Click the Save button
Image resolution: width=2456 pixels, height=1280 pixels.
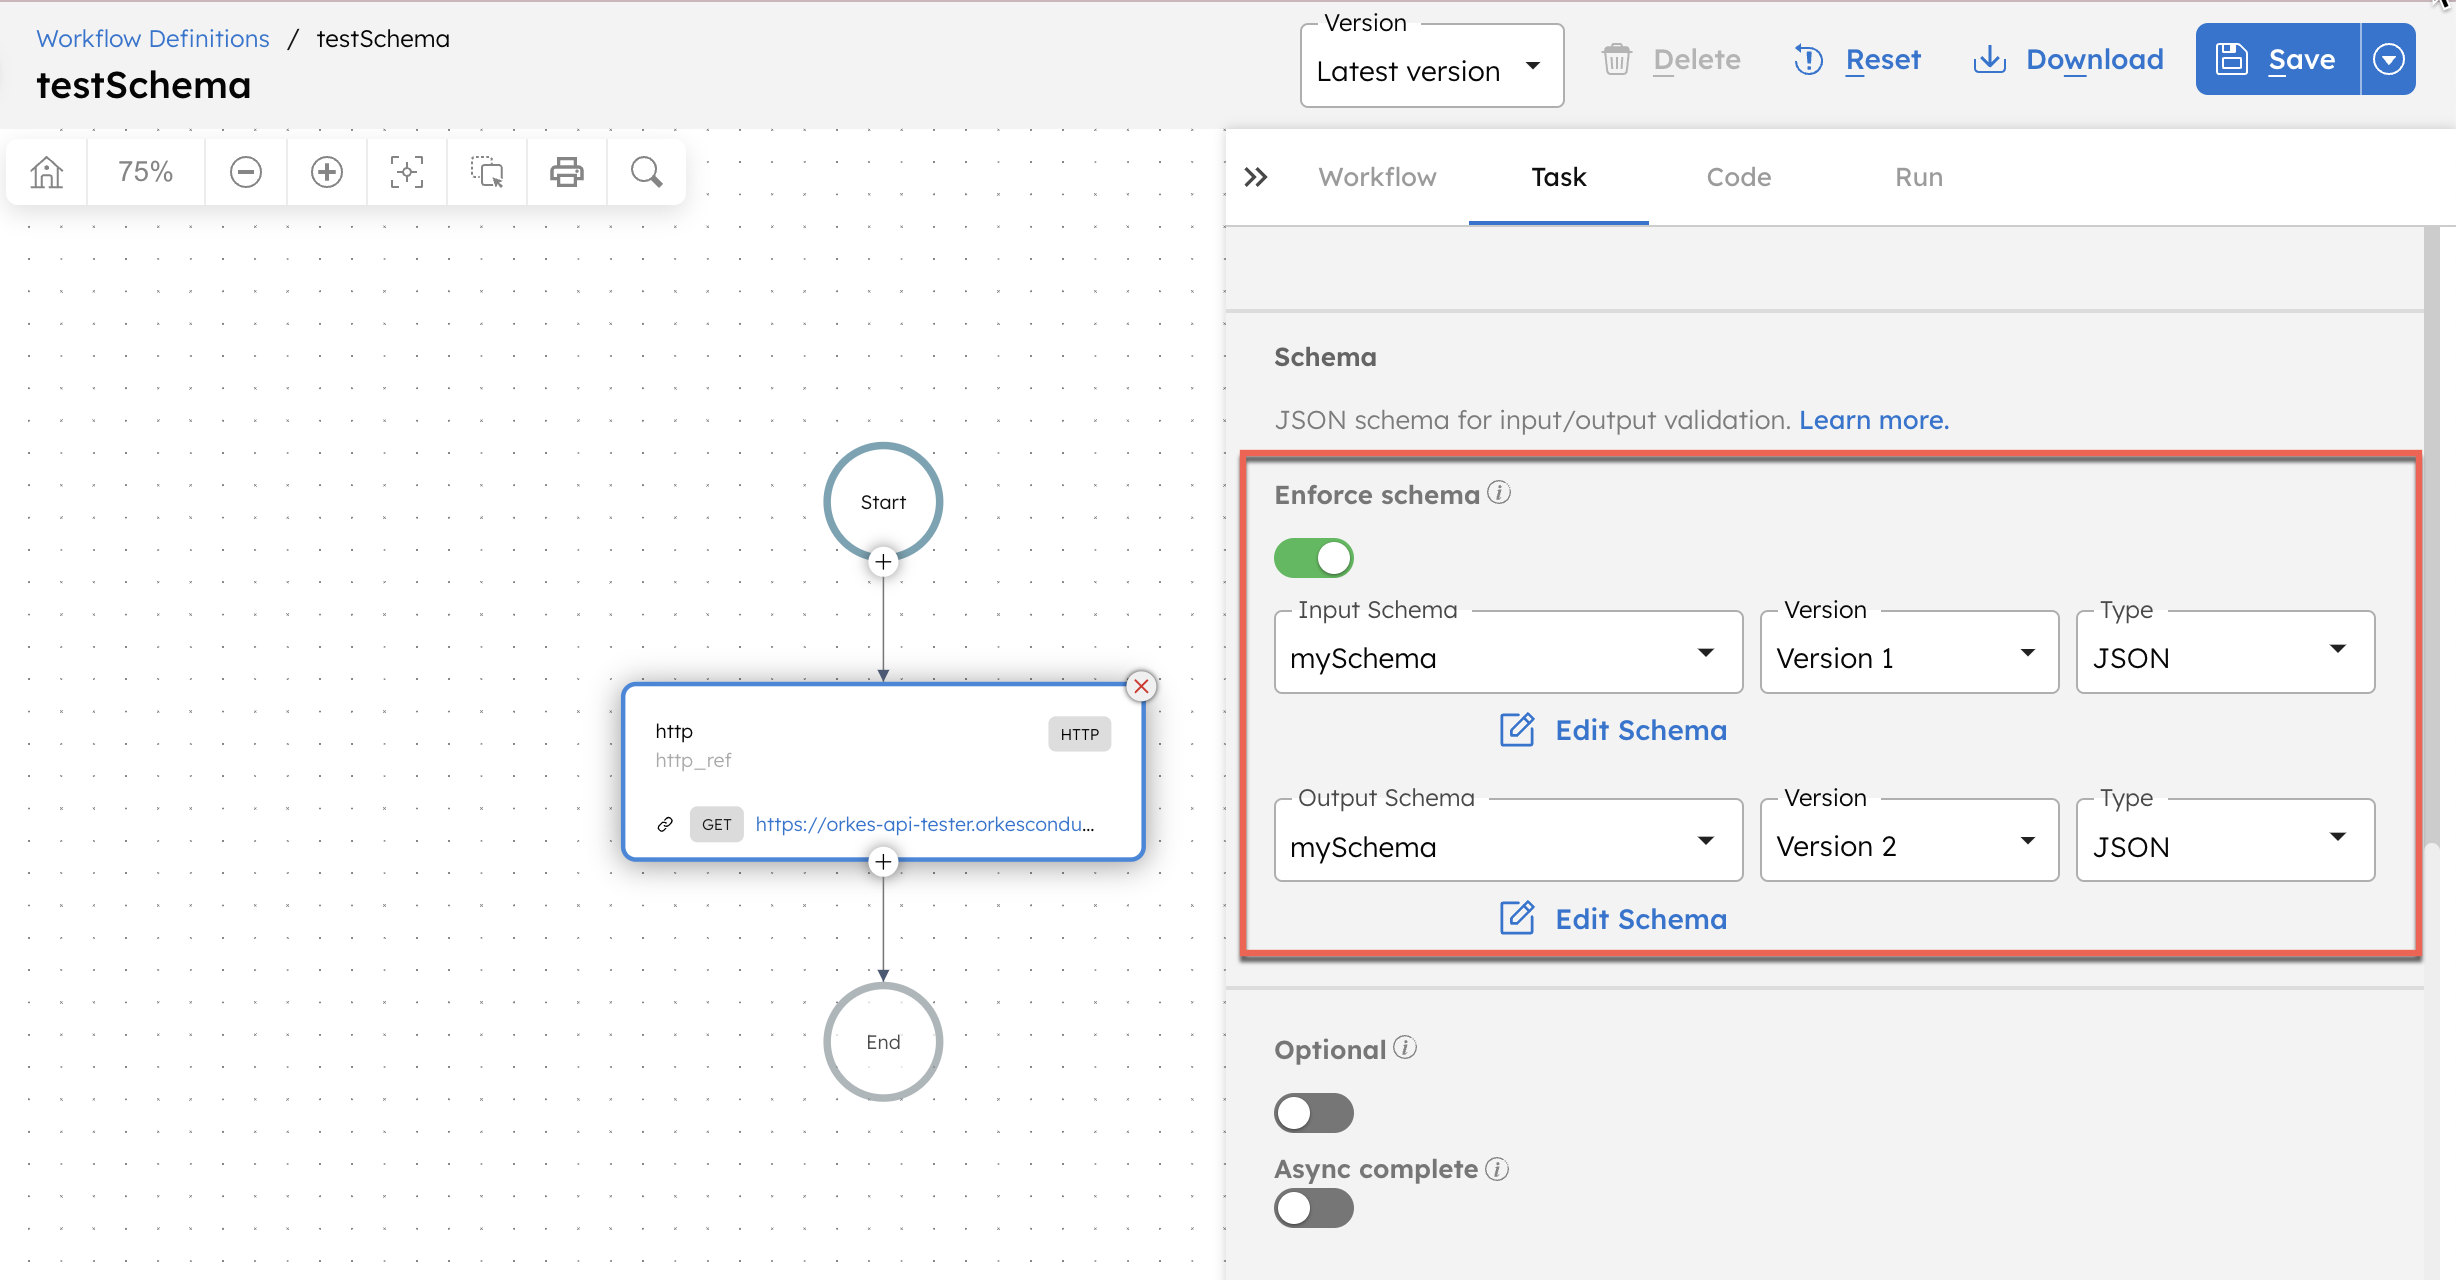pyautogui.click(x=2278, y=60)
